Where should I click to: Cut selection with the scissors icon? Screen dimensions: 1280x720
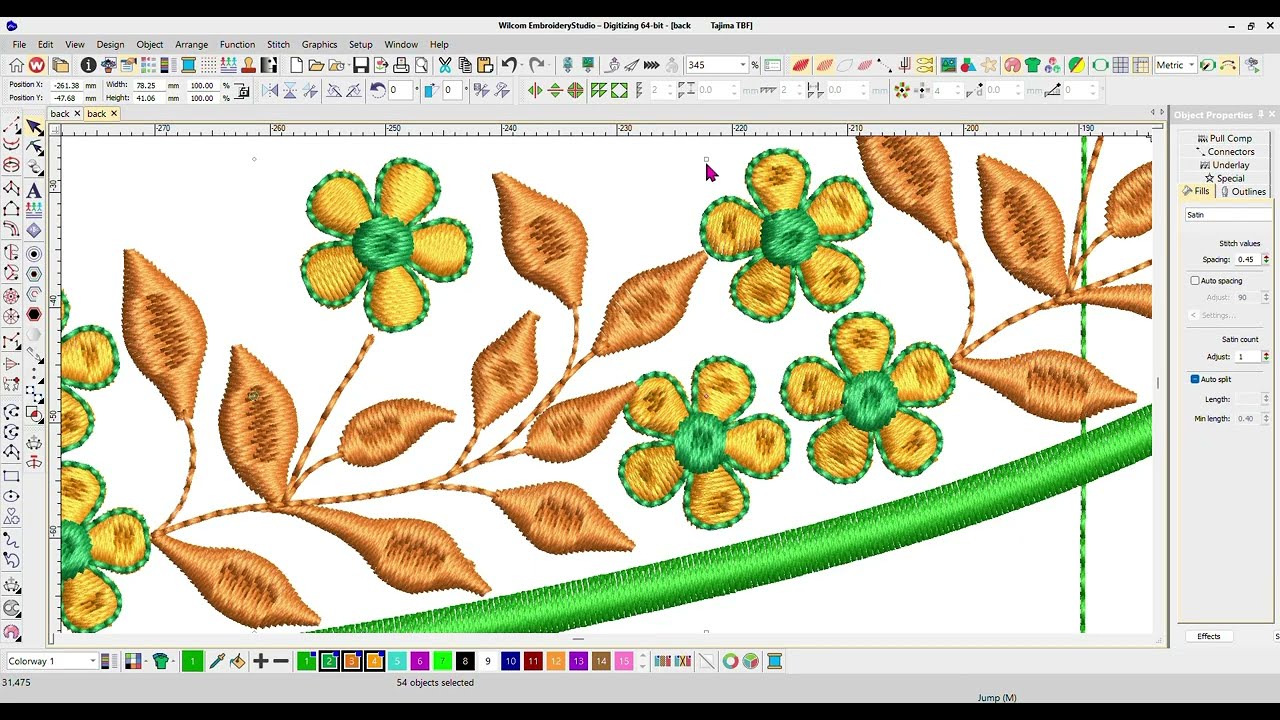pos(445,65)
